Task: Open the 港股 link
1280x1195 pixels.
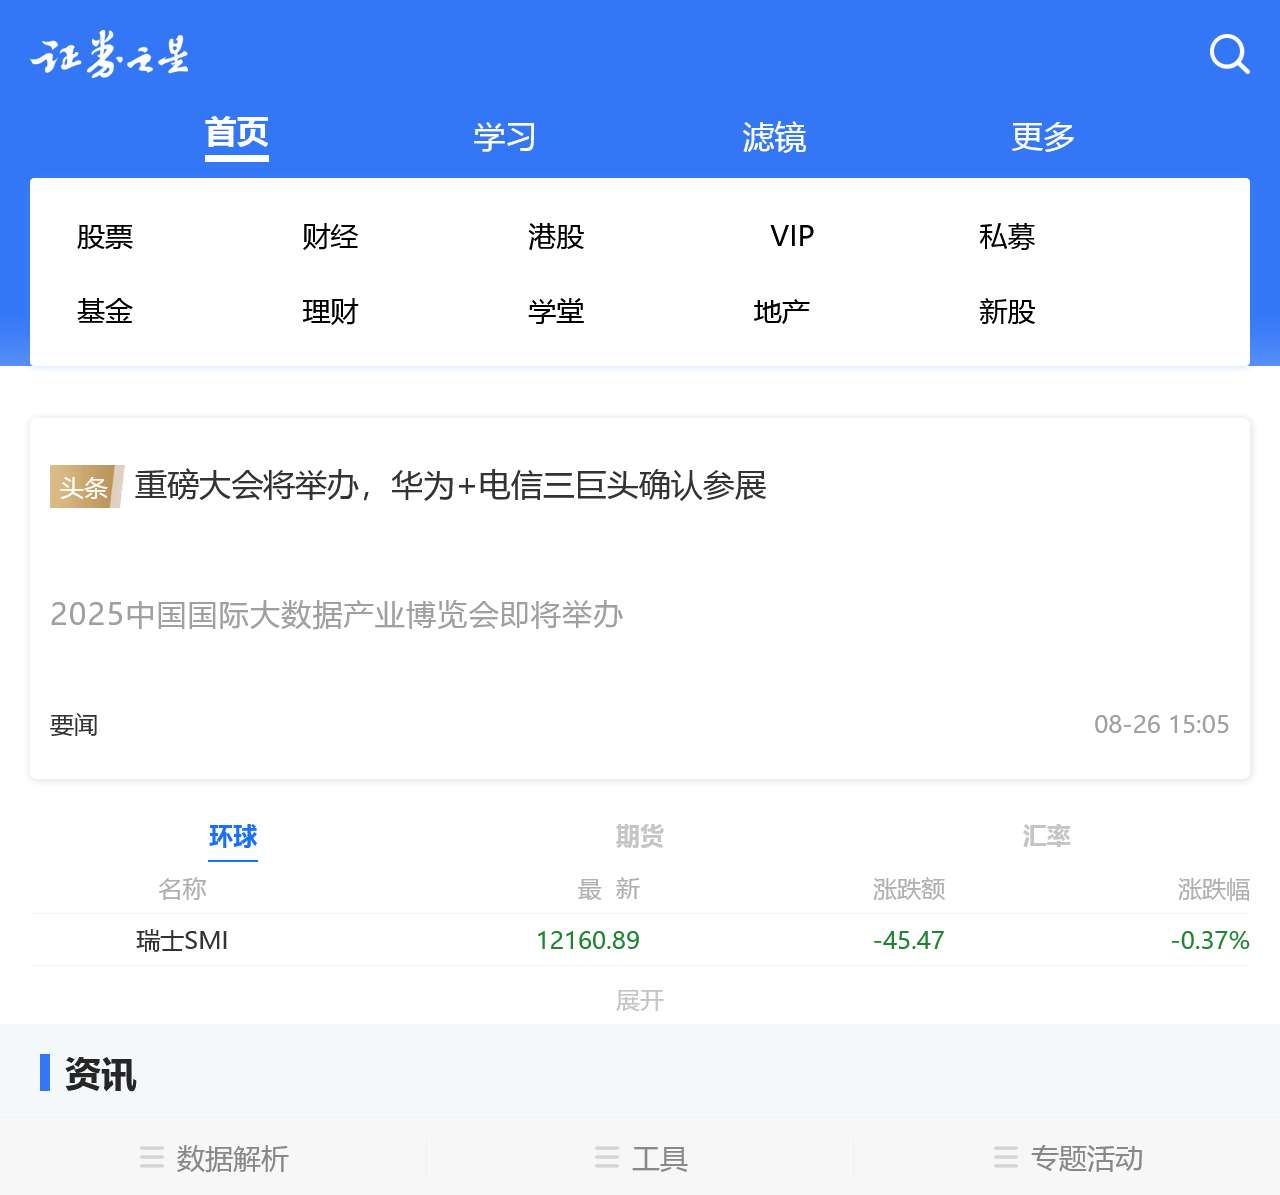Action: [x=556, y=237]
